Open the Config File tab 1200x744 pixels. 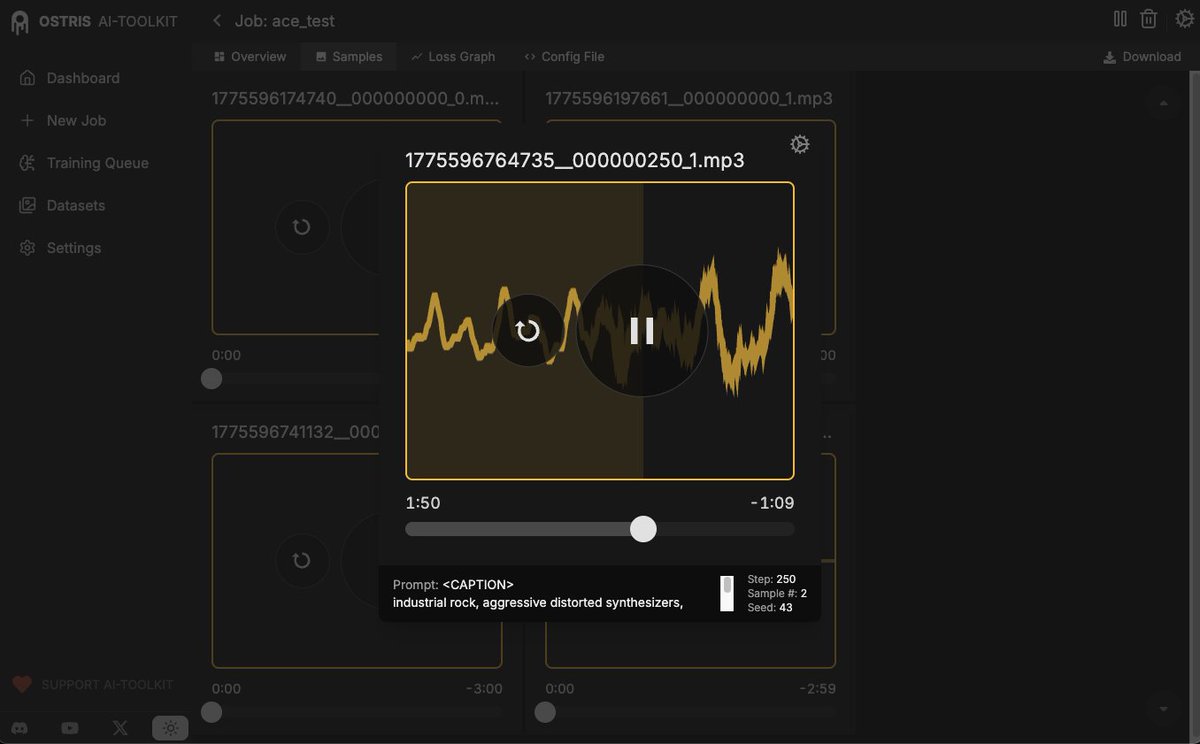tap(564, 57)
